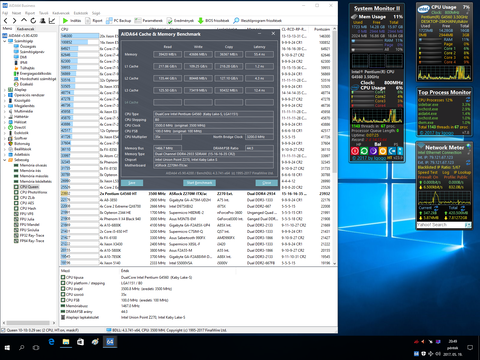Open the graph chart toolbar icon
The image size is (480, 360).
tap(52, 21)
